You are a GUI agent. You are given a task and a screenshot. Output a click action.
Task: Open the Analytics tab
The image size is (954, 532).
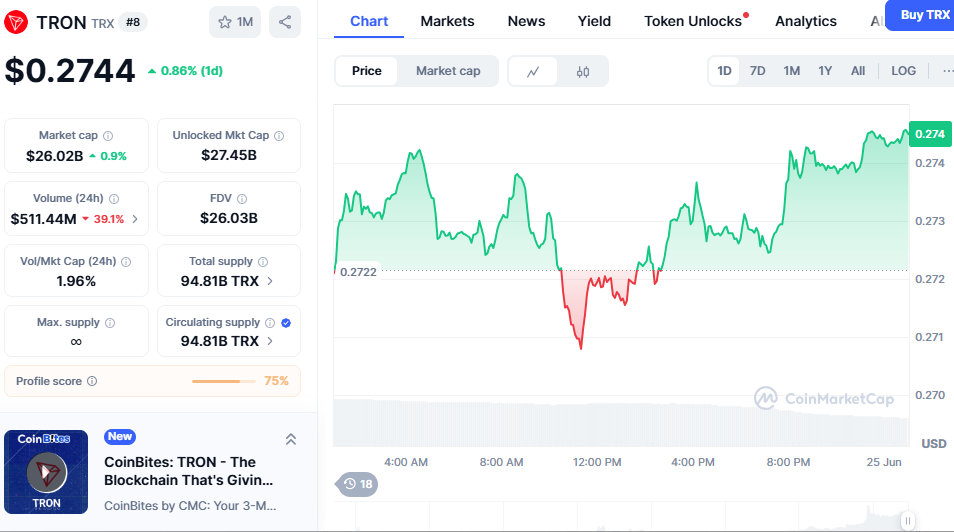point(806,21)
